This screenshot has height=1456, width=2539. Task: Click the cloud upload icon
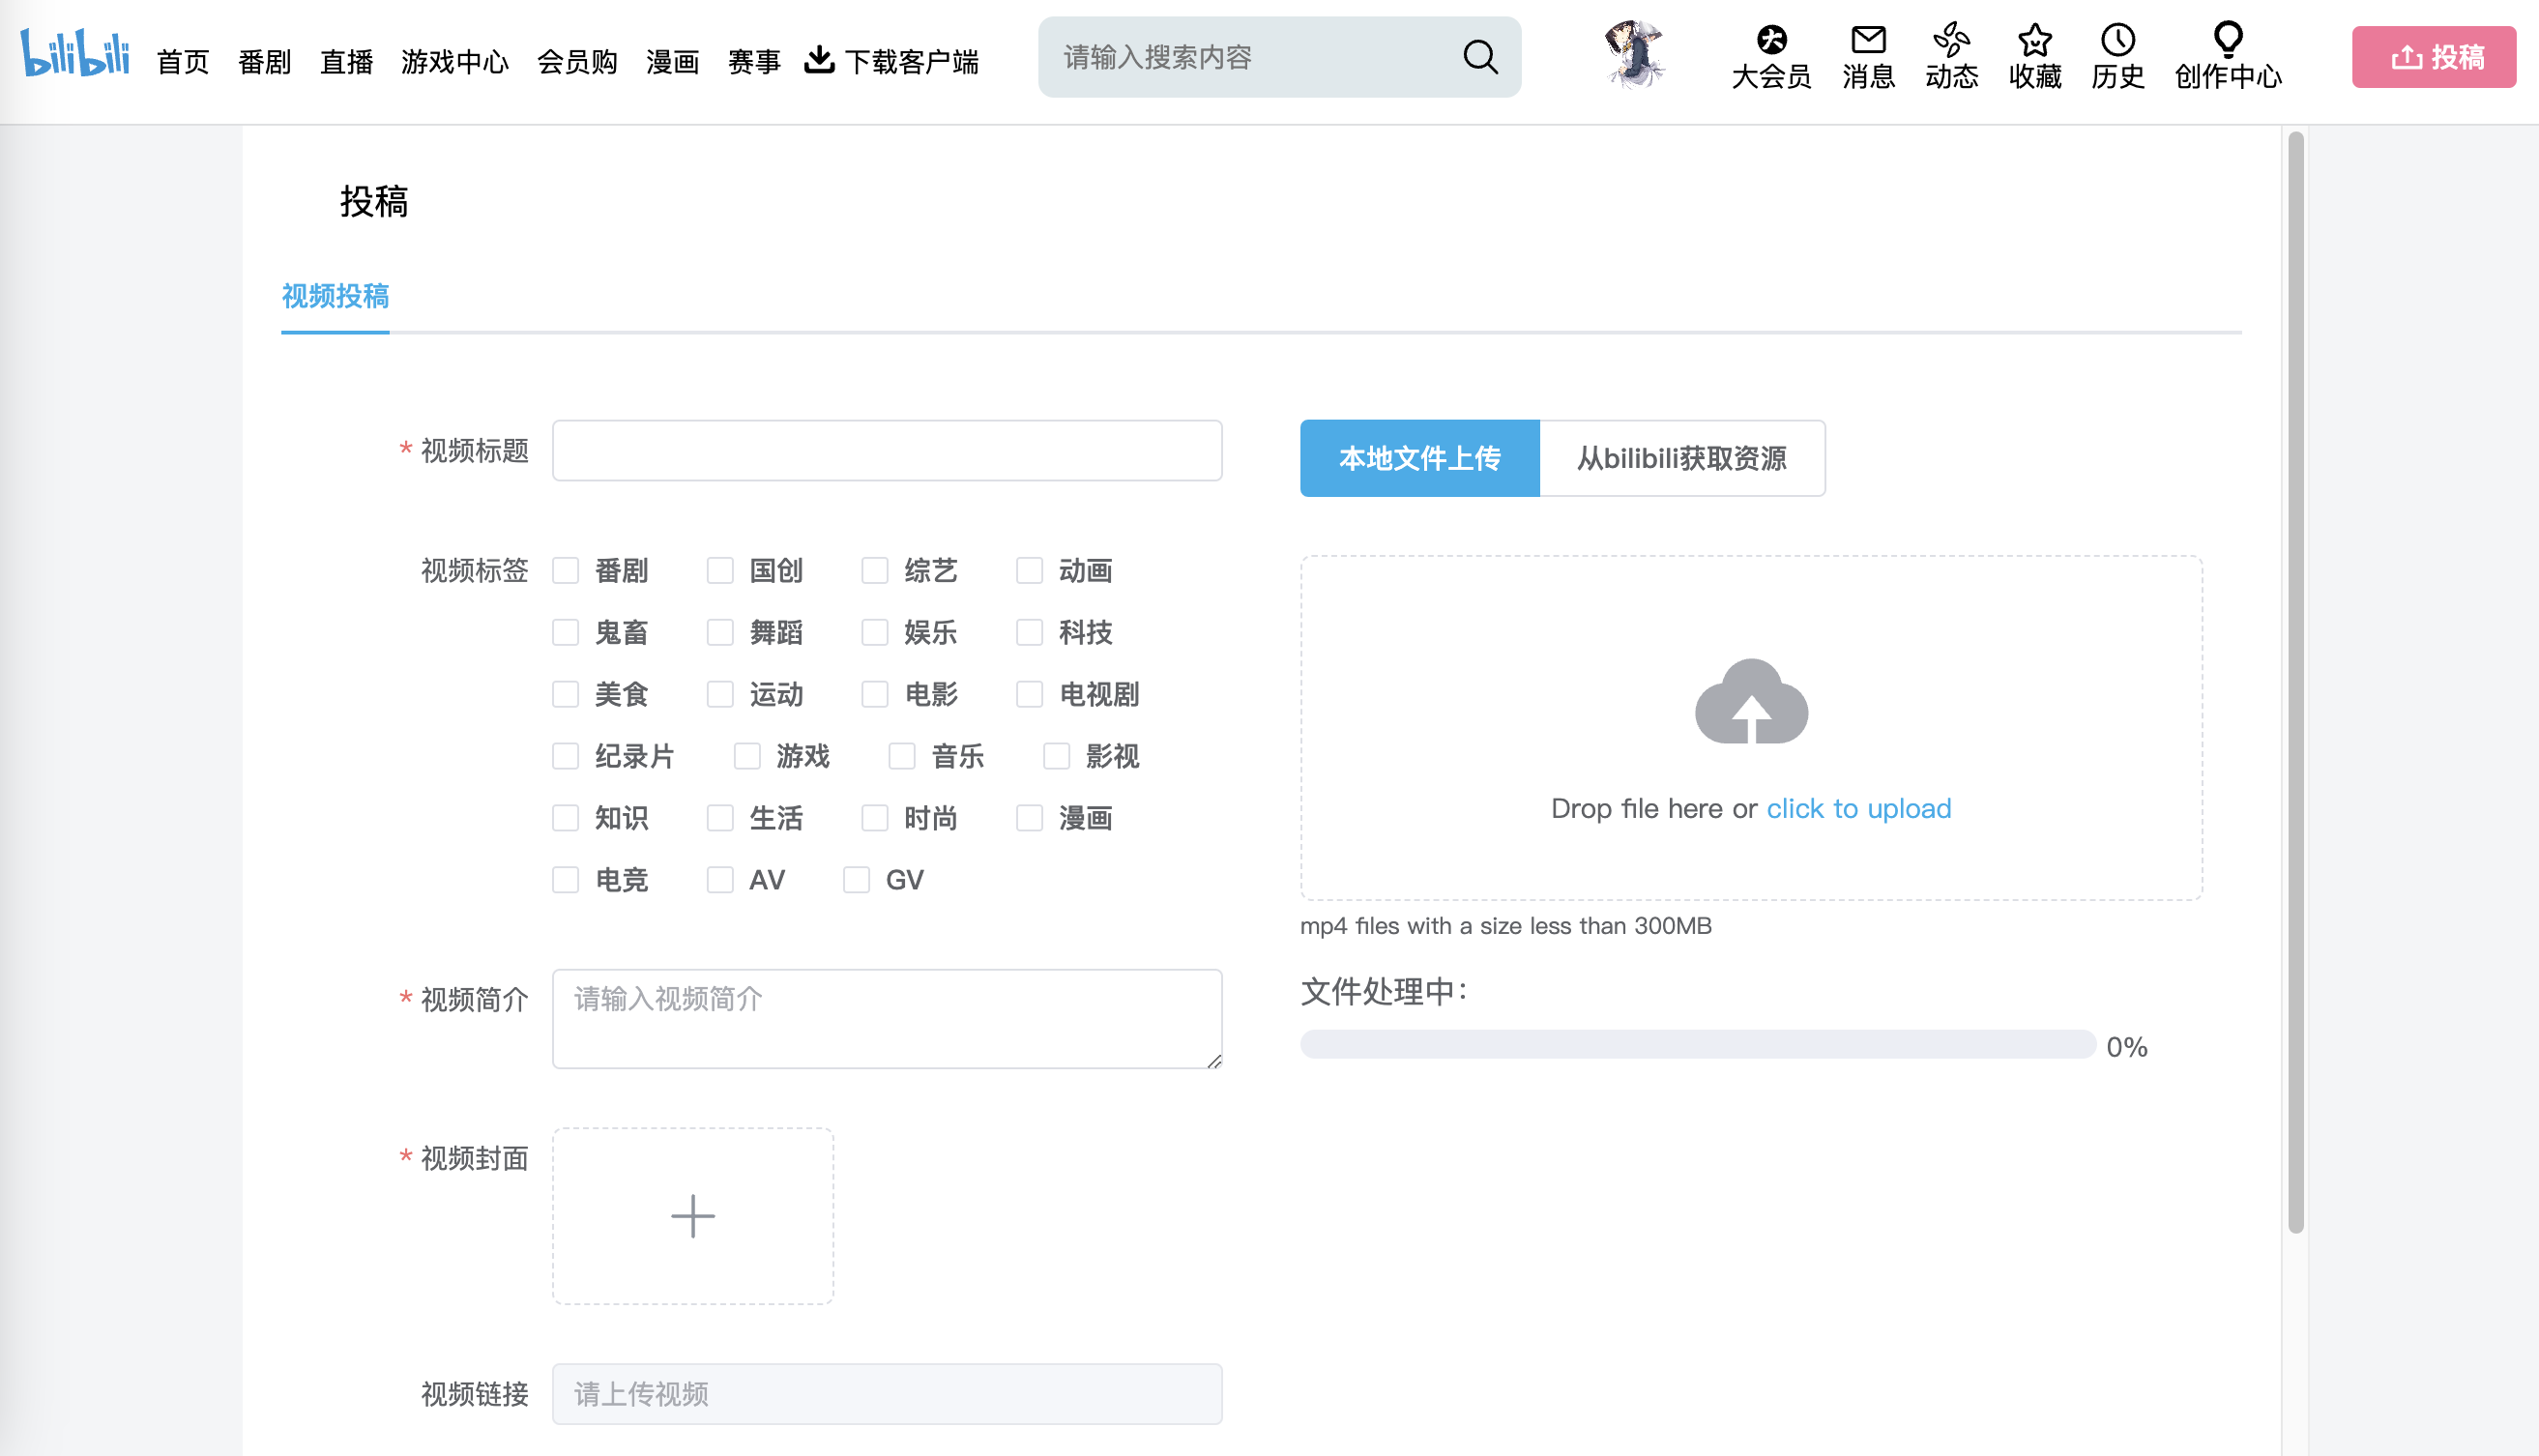pos(1751,701)
